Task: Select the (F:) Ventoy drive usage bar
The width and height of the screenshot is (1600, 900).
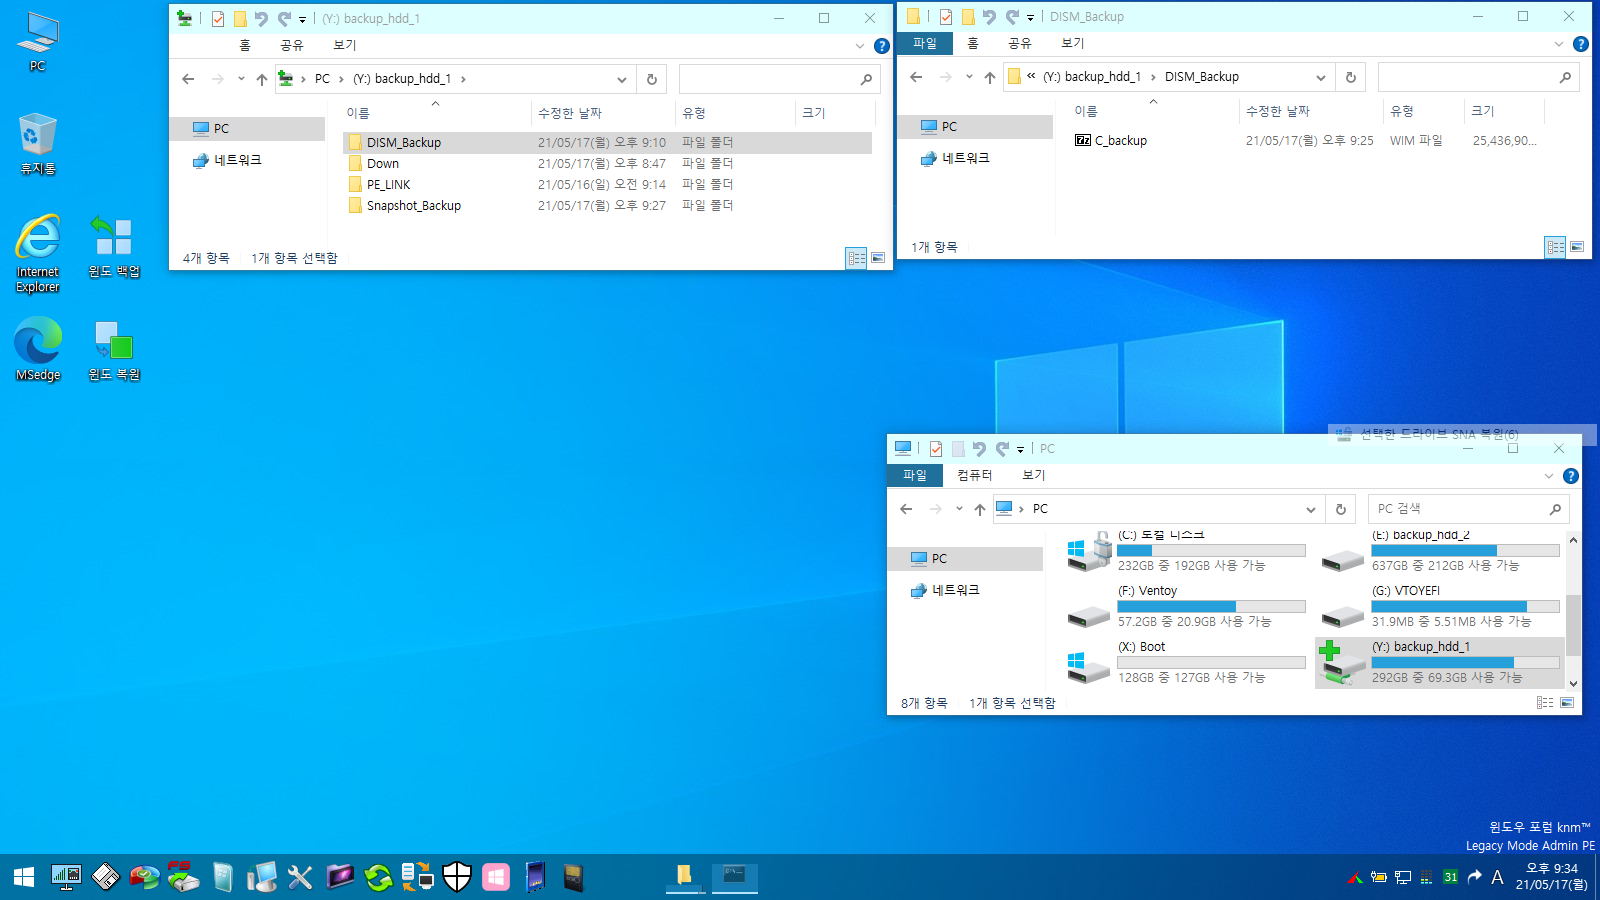Action: (1211, 607)
